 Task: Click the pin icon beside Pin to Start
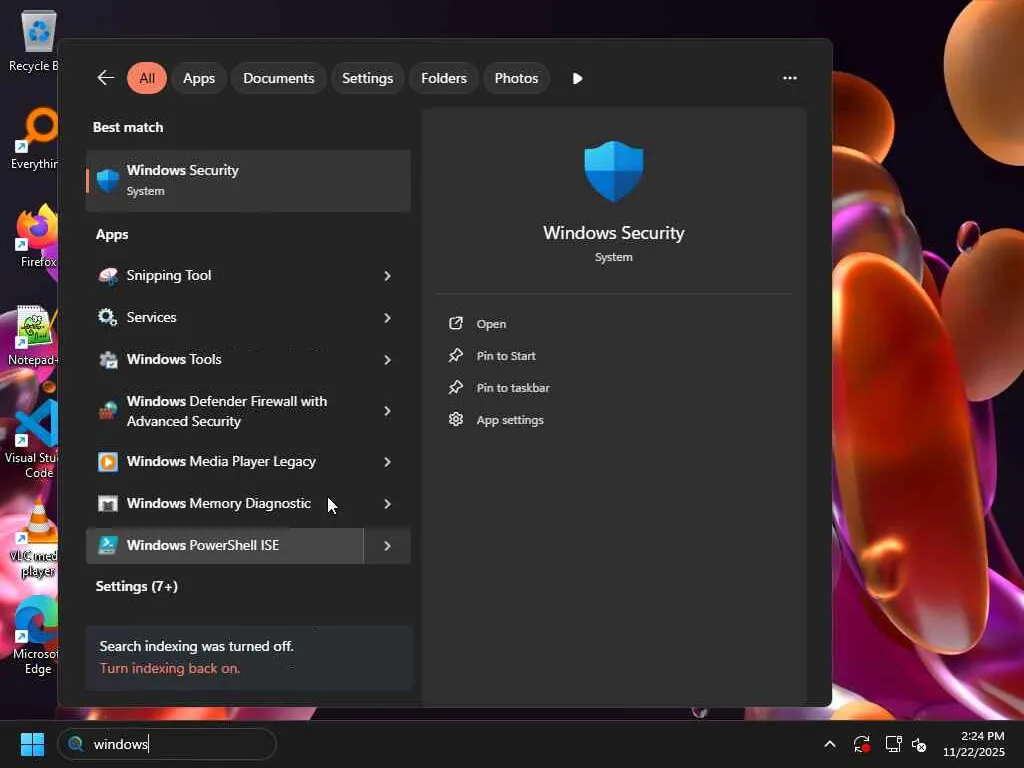point(456,355)
